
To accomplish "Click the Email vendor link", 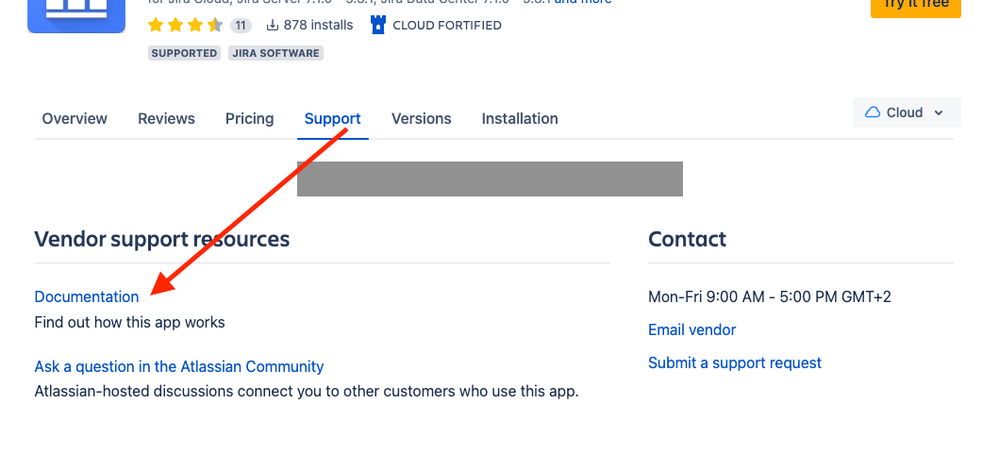I will 692,330.
